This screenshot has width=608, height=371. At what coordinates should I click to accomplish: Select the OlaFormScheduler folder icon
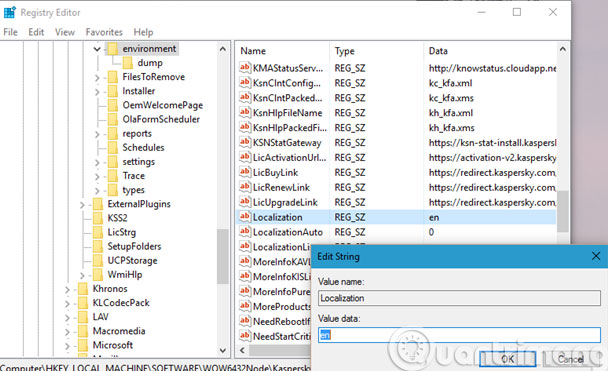click(112, 119)
